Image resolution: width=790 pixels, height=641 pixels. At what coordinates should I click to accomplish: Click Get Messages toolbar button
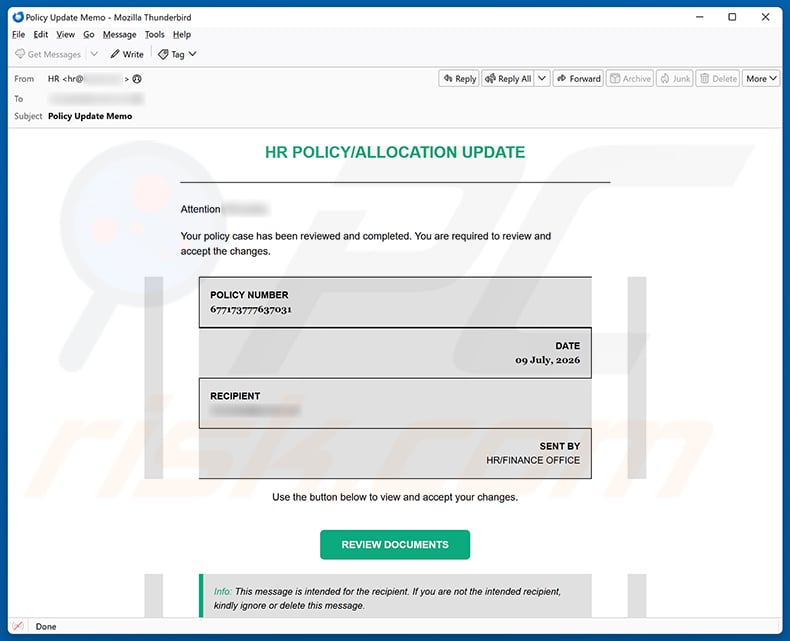point(48,54)
